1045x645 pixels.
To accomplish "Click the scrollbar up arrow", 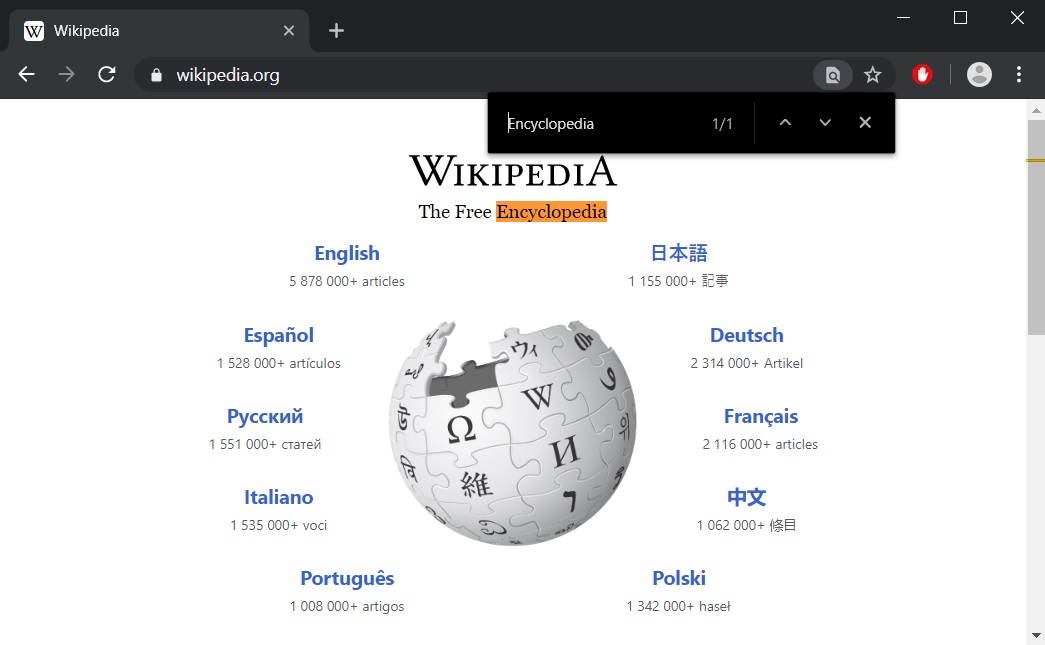I will coord(1036,110).
